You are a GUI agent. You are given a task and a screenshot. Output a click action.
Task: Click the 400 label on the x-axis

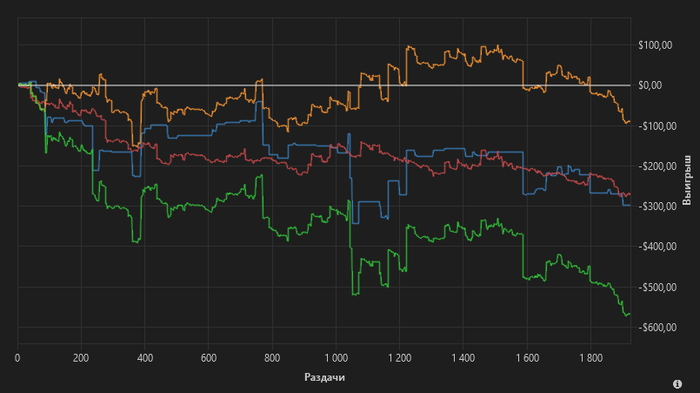pos(145,358)
